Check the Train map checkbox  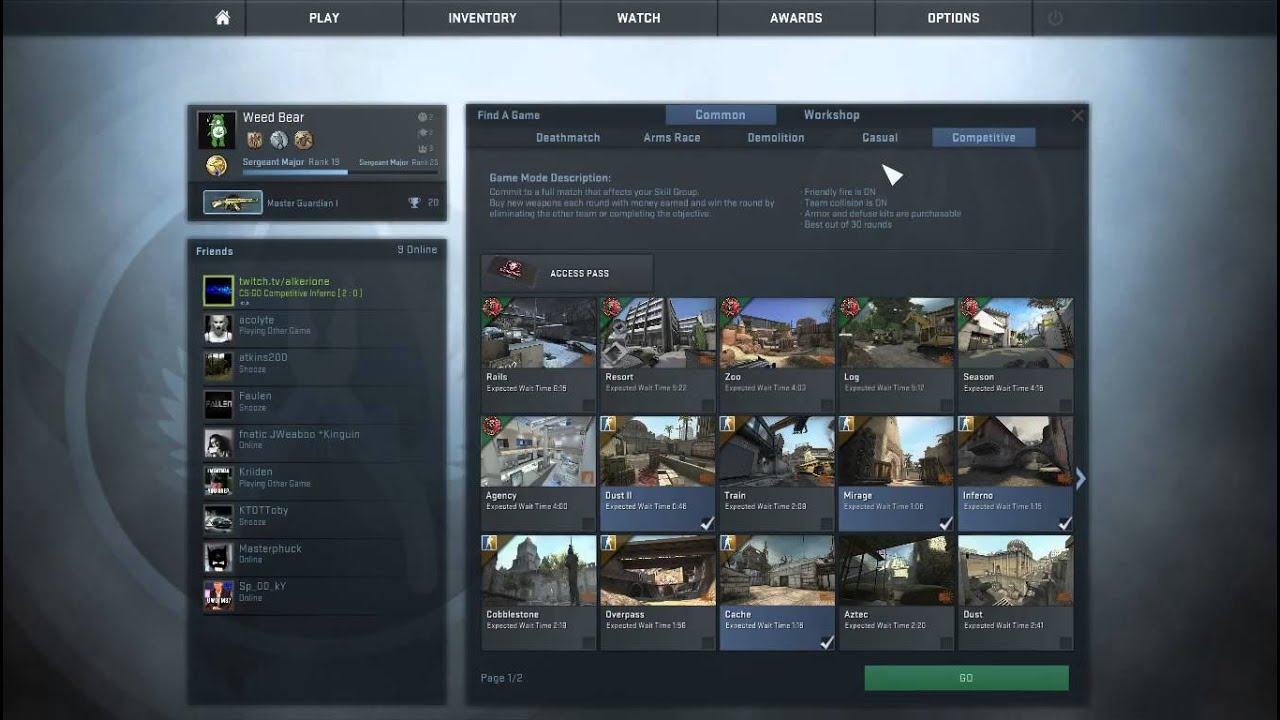[827, 524]
